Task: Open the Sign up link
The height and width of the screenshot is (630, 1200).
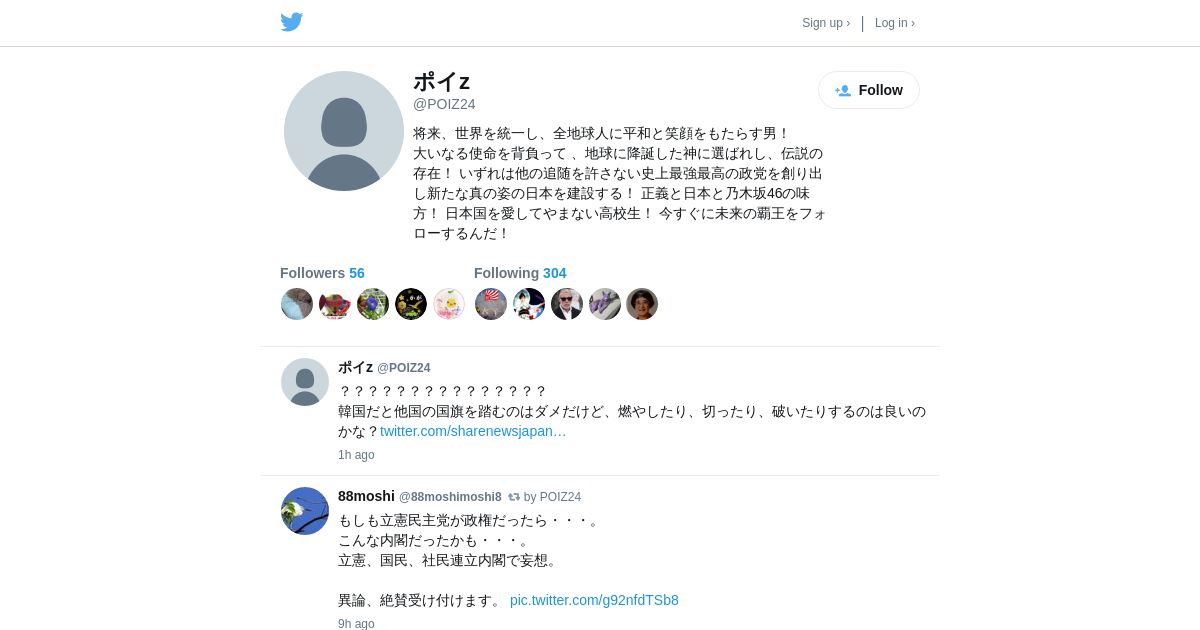Action: [826, 23]
